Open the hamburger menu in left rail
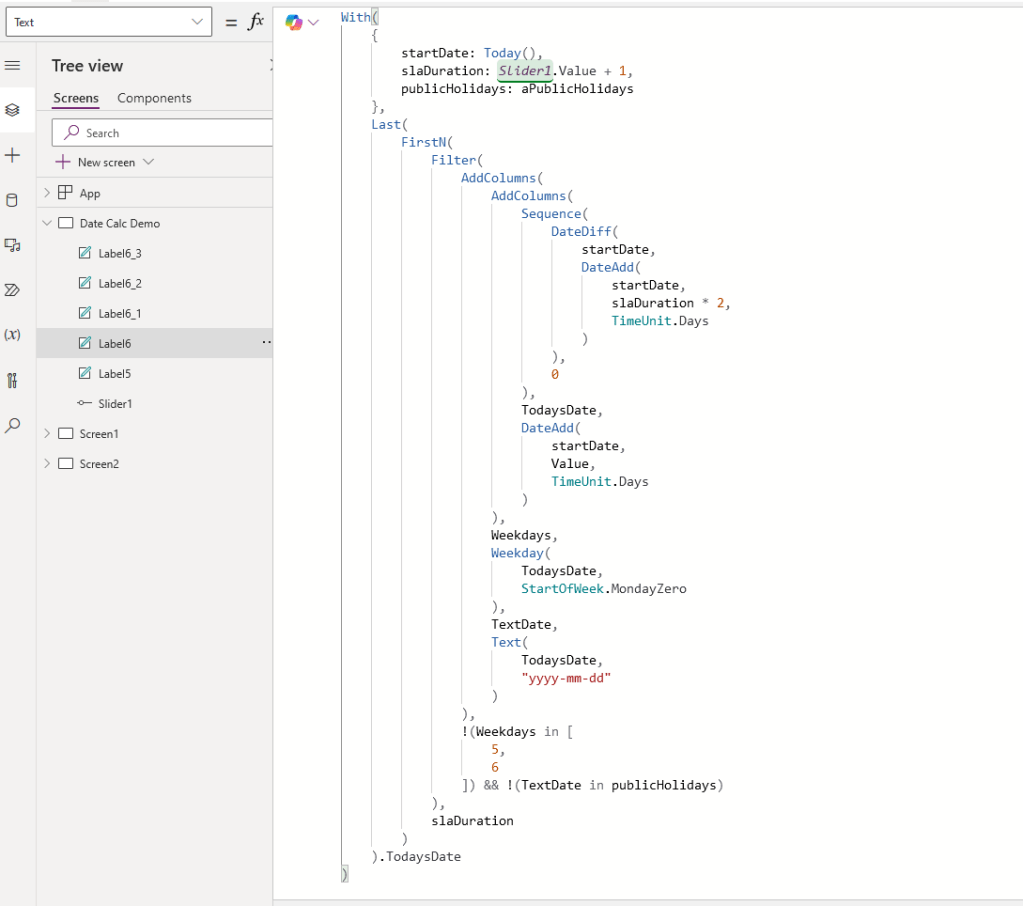Image resolution: width=1023 pixels, height=906 pixels. click(x=13, y=66)
